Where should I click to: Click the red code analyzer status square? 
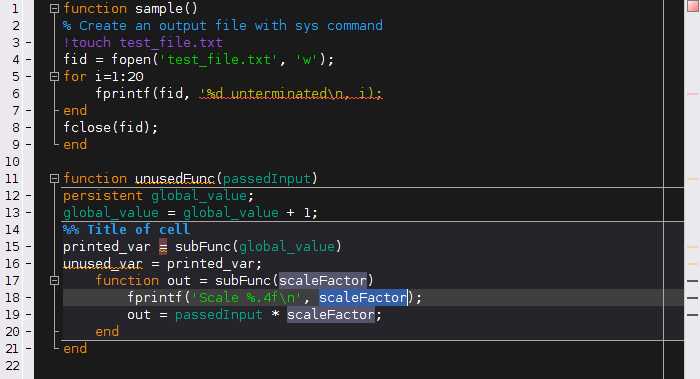693,6
